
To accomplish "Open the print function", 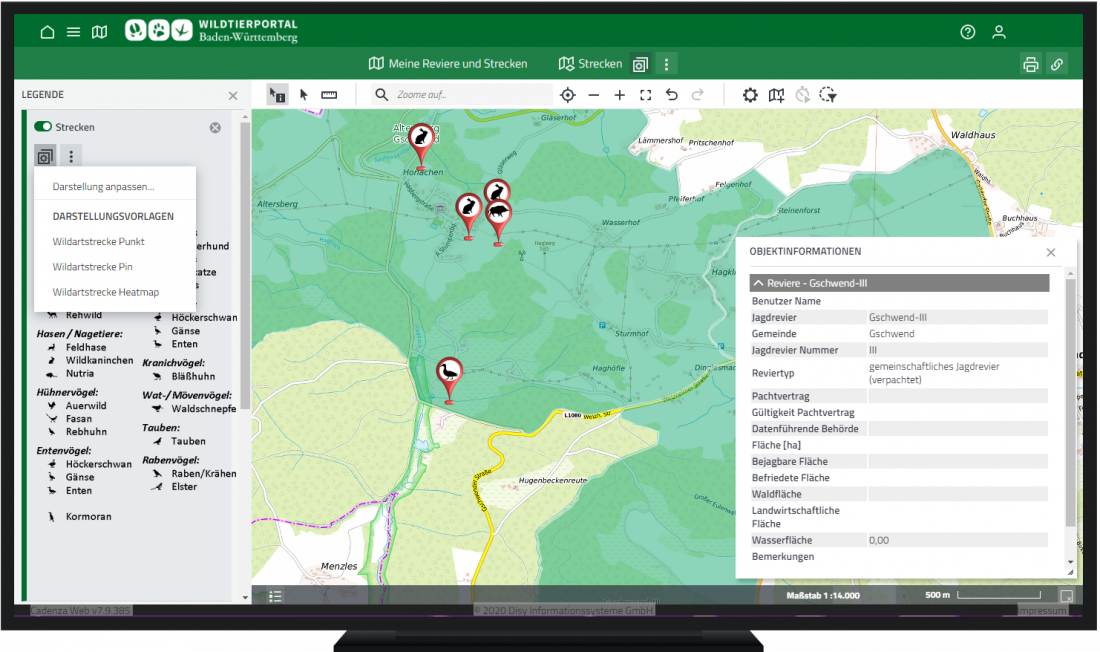I will 1031,63.
